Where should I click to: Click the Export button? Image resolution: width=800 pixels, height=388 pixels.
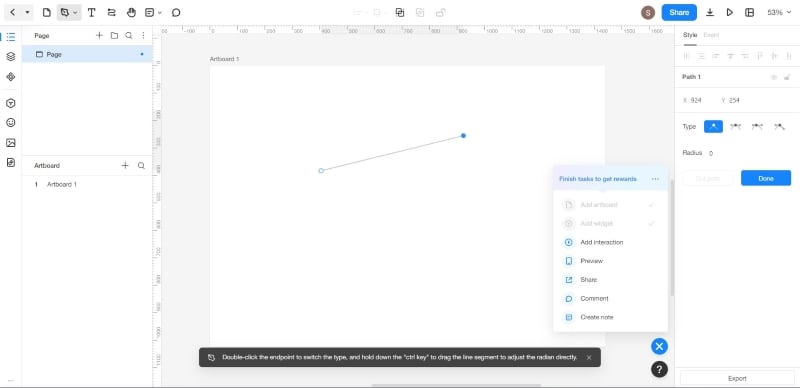pyautogui.click(x=737, y=378)
